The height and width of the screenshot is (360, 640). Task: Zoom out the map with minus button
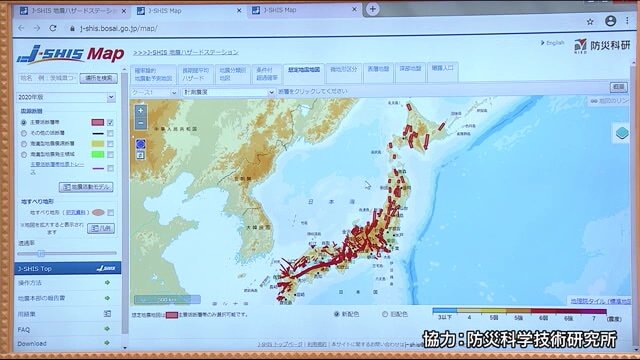140,123
